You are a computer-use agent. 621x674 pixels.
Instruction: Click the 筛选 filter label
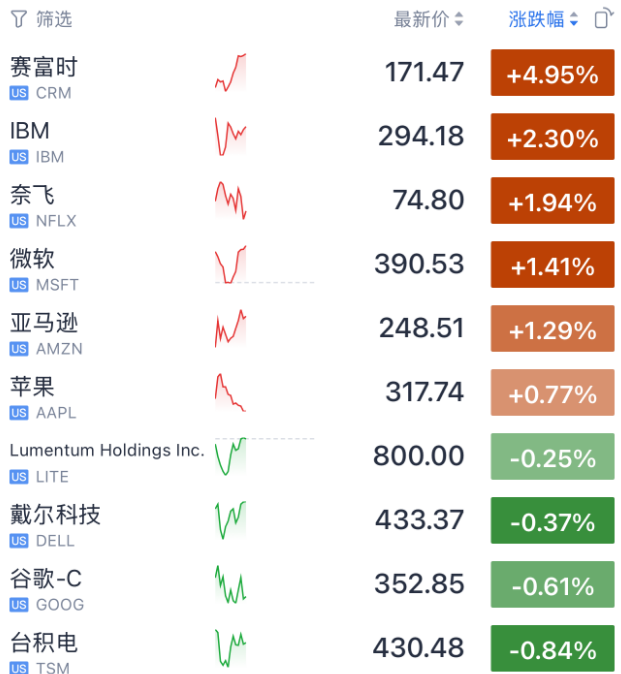(x=54, y=19)
